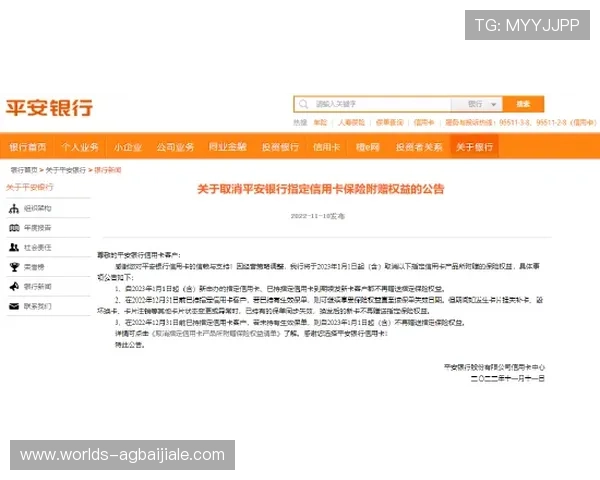The width and height of the screenshot is (600, 480).
Task: Open the 投资银行 nav menu
Action: pyautogui.click(x=280, y=147)
